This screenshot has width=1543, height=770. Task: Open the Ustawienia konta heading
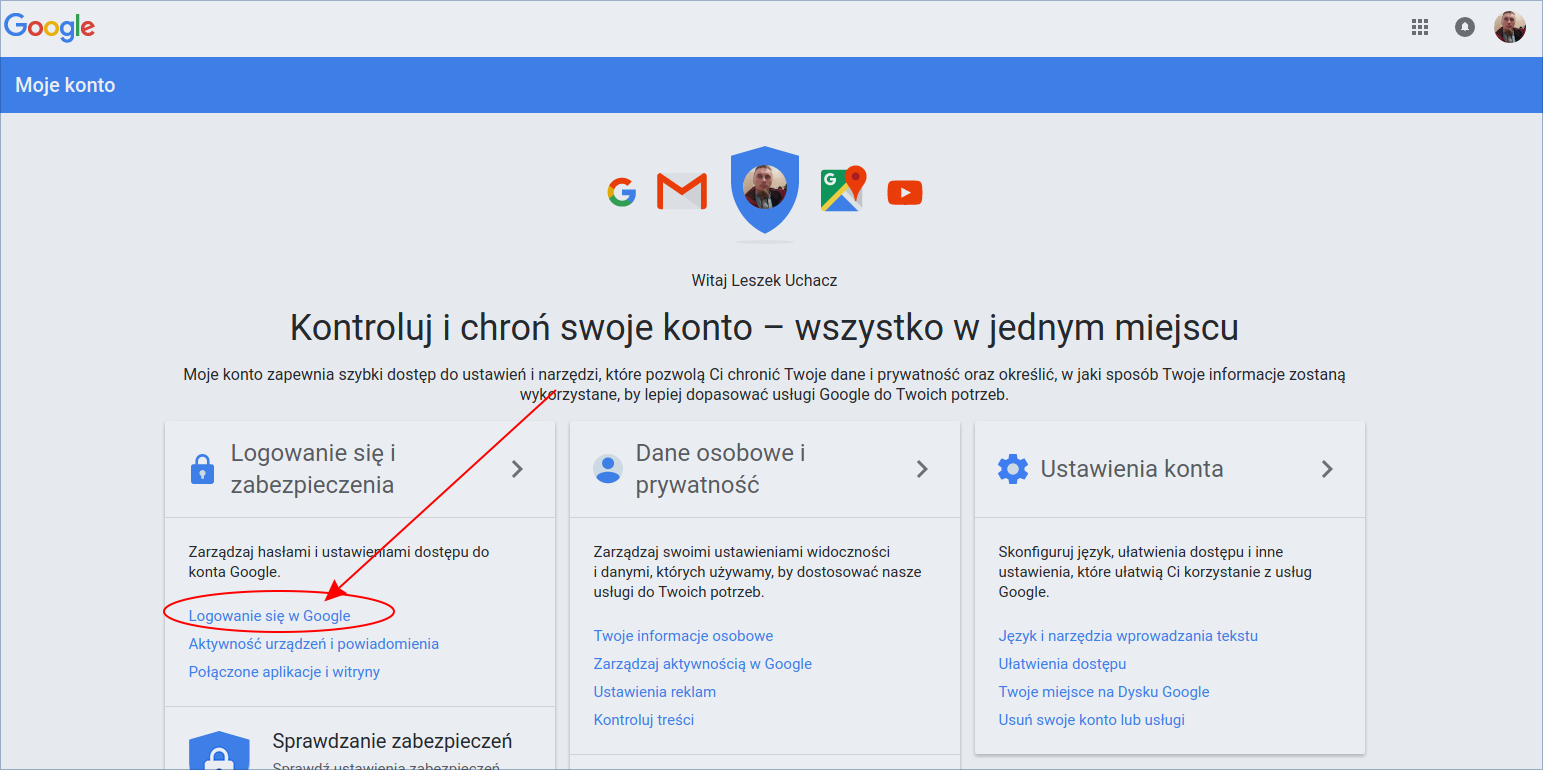coord(1132,469)
